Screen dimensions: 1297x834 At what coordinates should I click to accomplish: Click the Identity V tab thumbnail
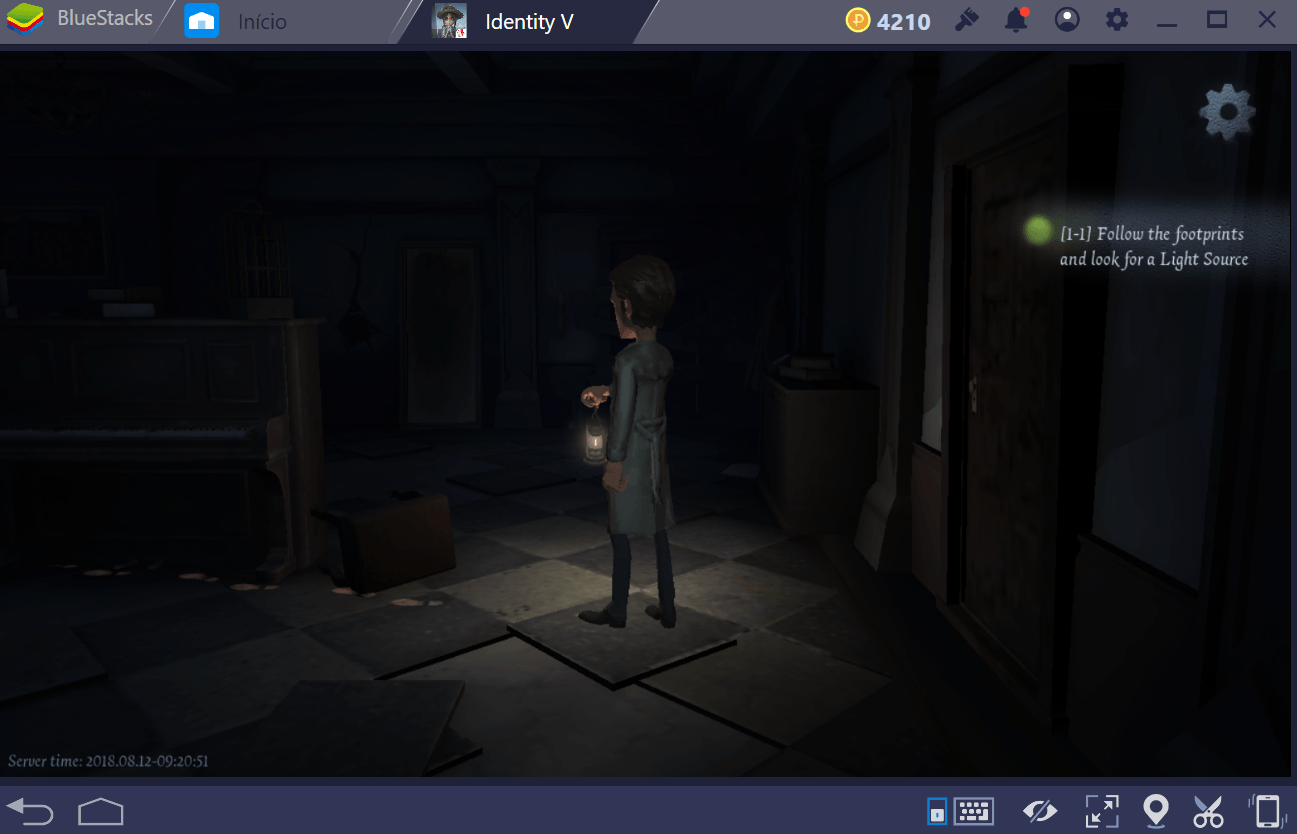(449, 20)
